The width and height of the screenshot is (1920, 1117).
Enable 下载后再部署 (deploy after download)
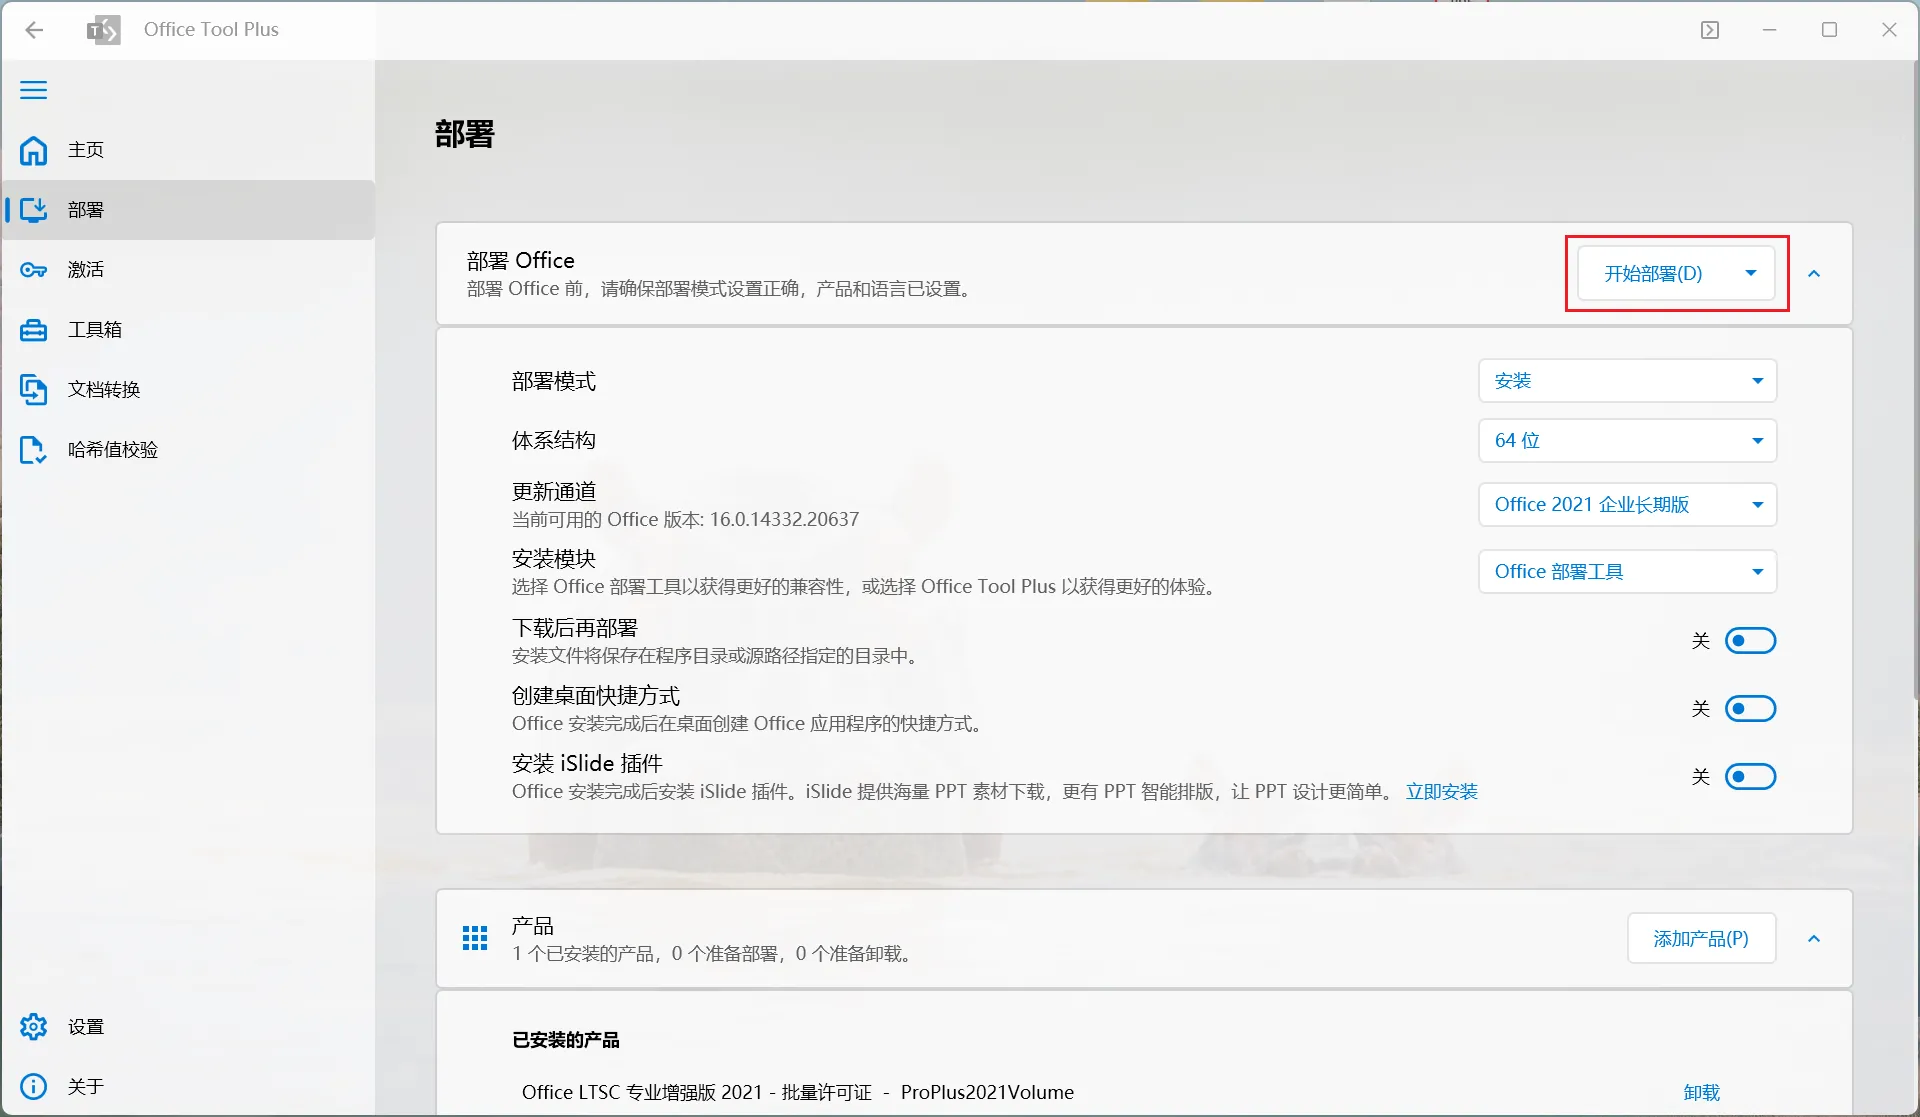(1750, 640)
